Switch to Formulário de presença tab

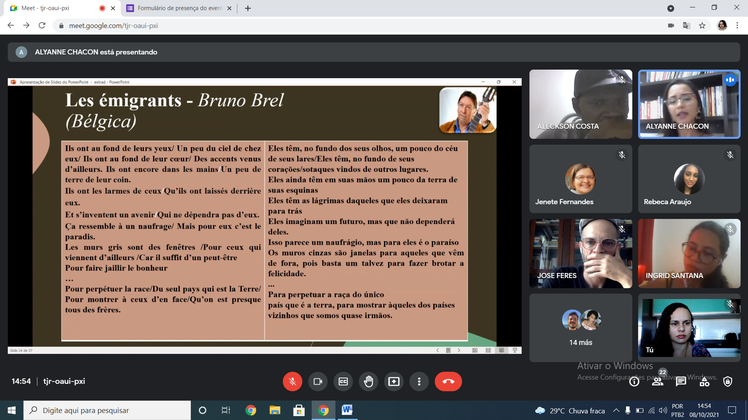pyautogui.click(x=179, y=8)
